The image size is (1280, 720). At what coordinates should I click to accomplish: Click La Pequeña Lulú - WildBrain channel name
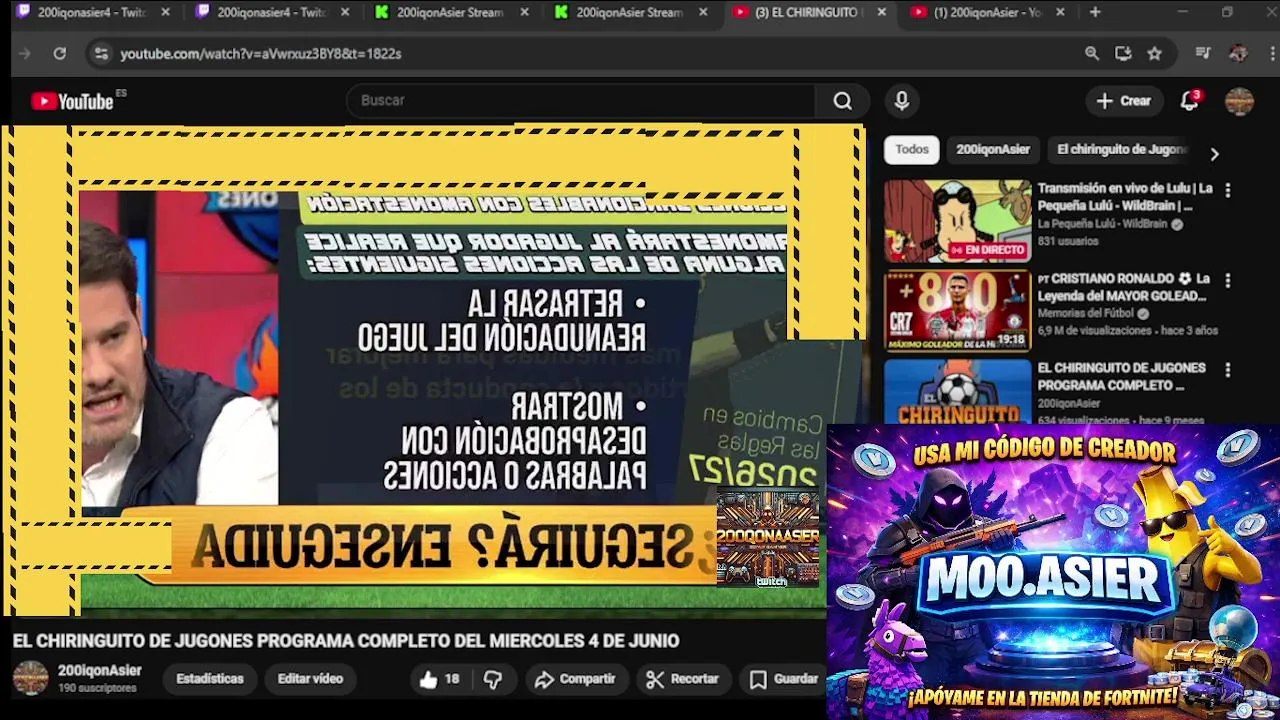coord(1102,224)
